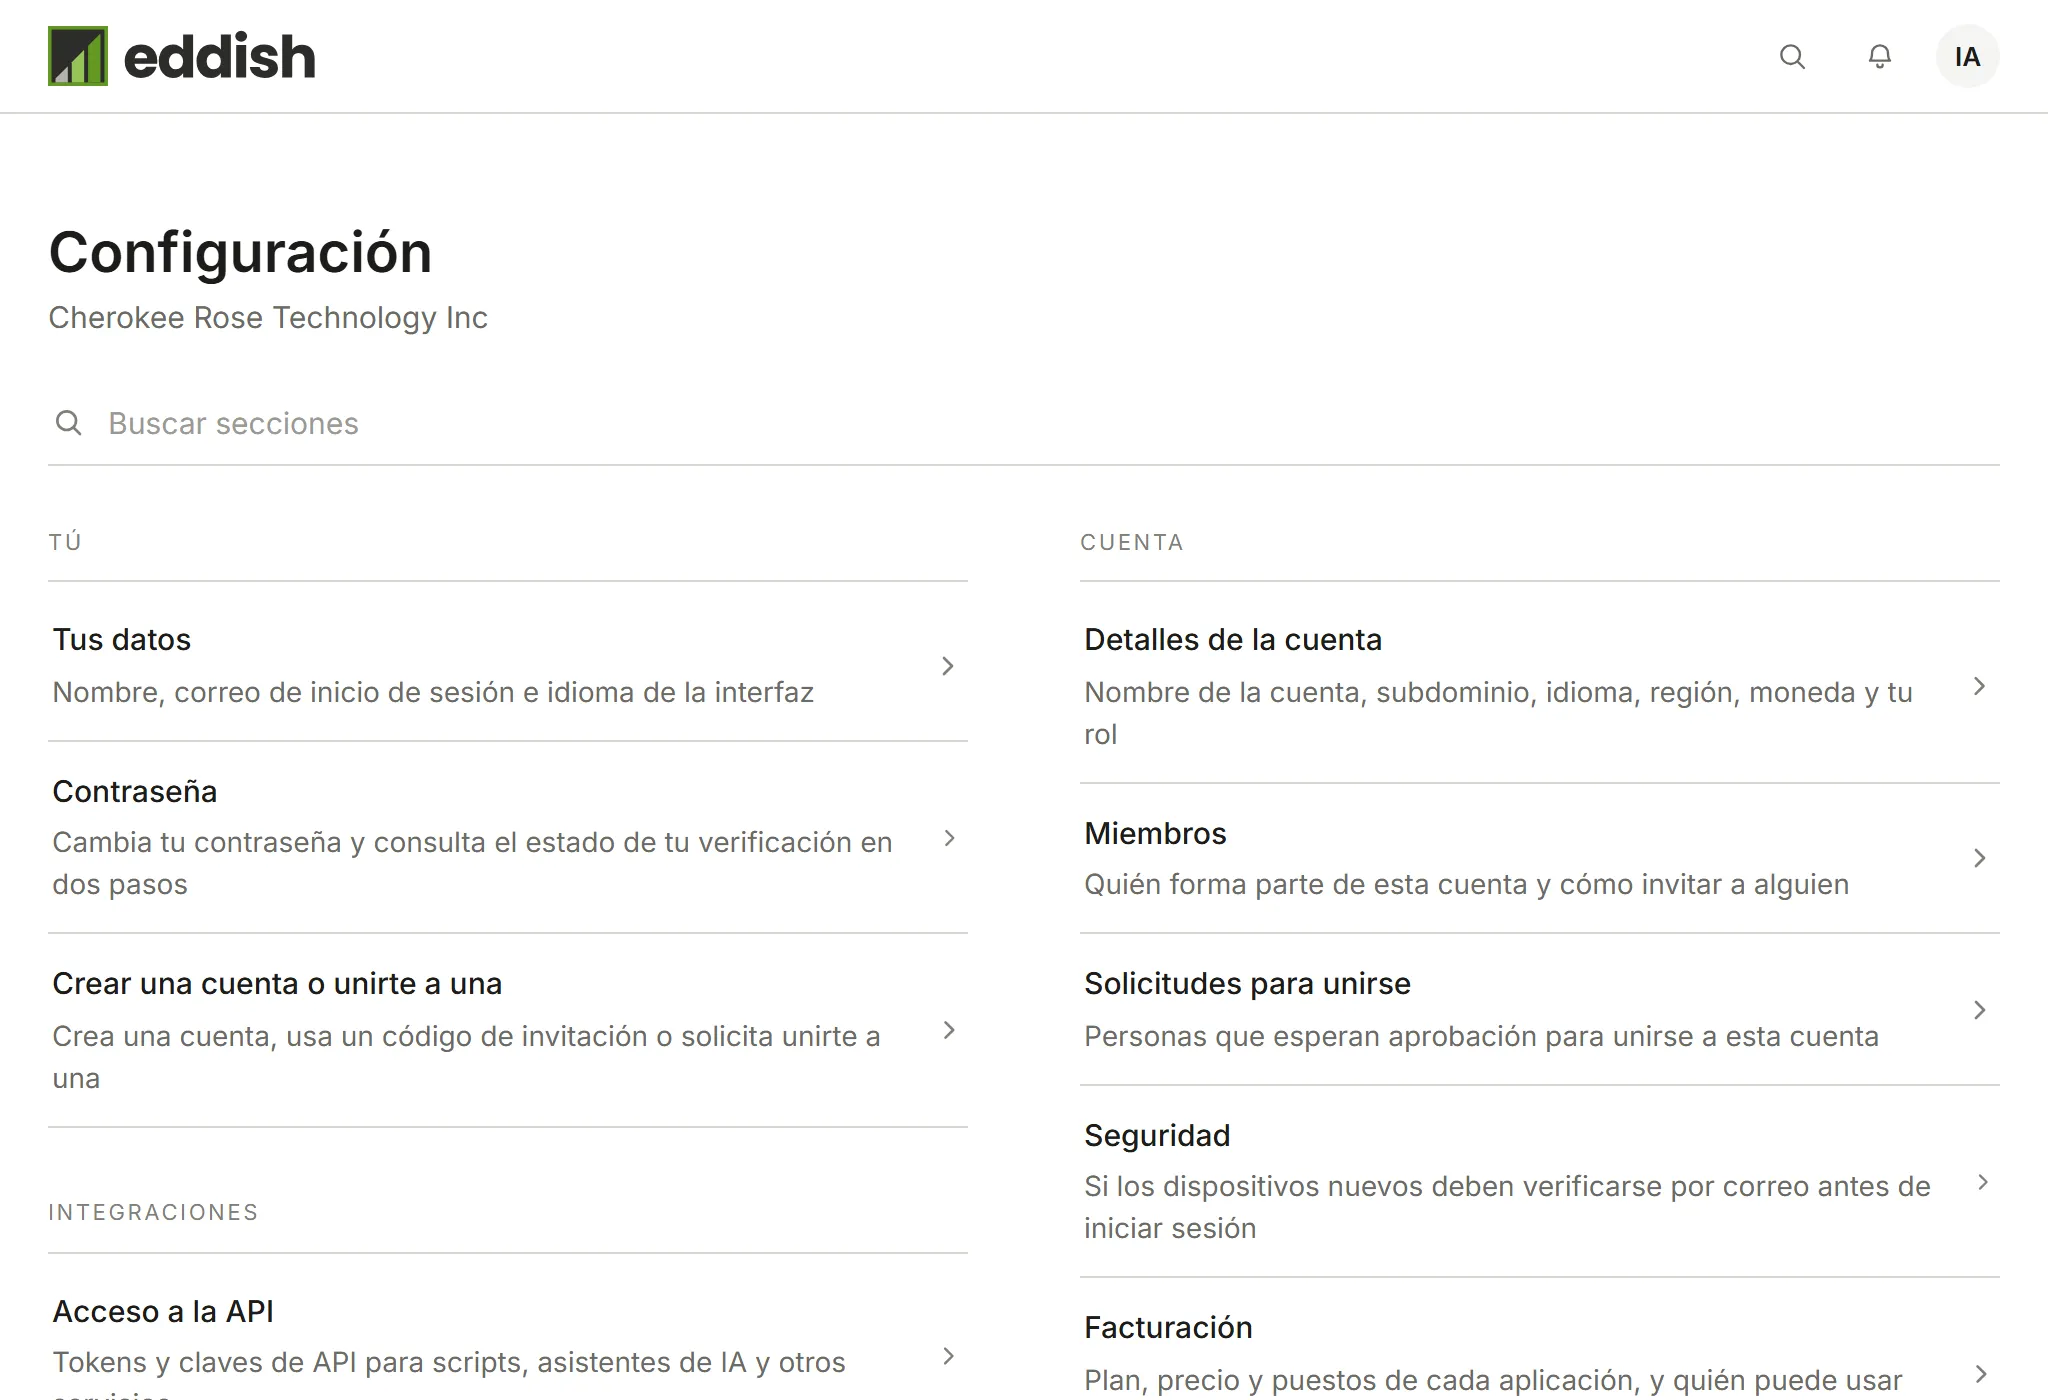Open Crear una cuenta o unirte a una
Image resolution: width=2048 pixels, height=1400 pixels.
point(508,1030)
